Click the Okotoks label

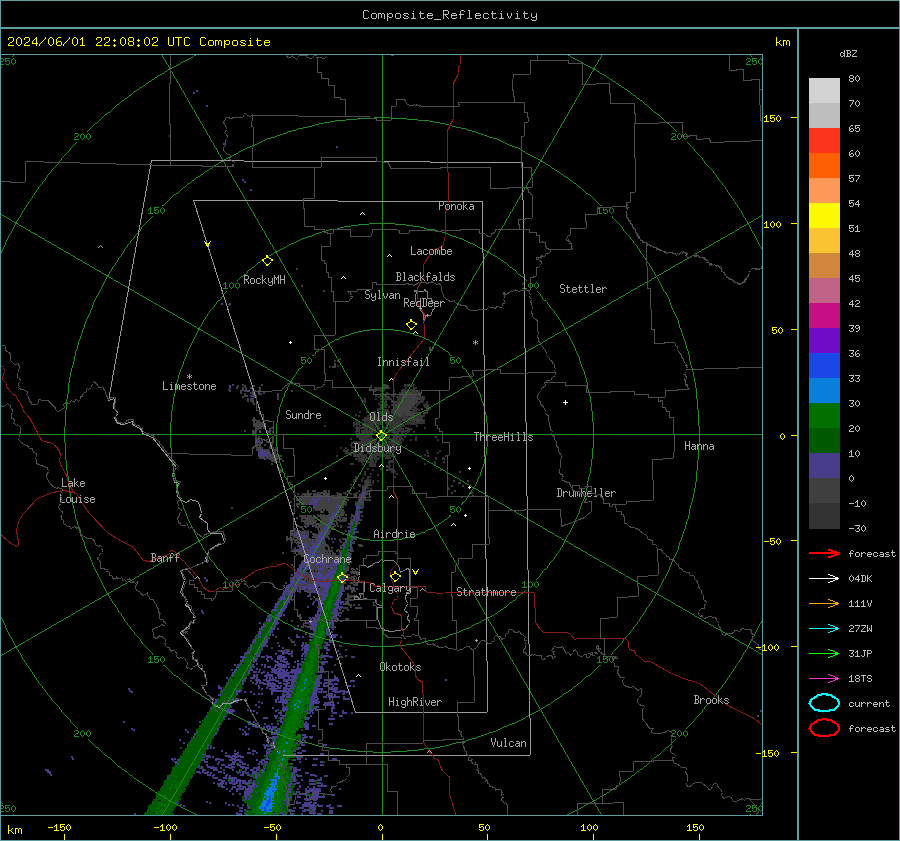(400, 667)
